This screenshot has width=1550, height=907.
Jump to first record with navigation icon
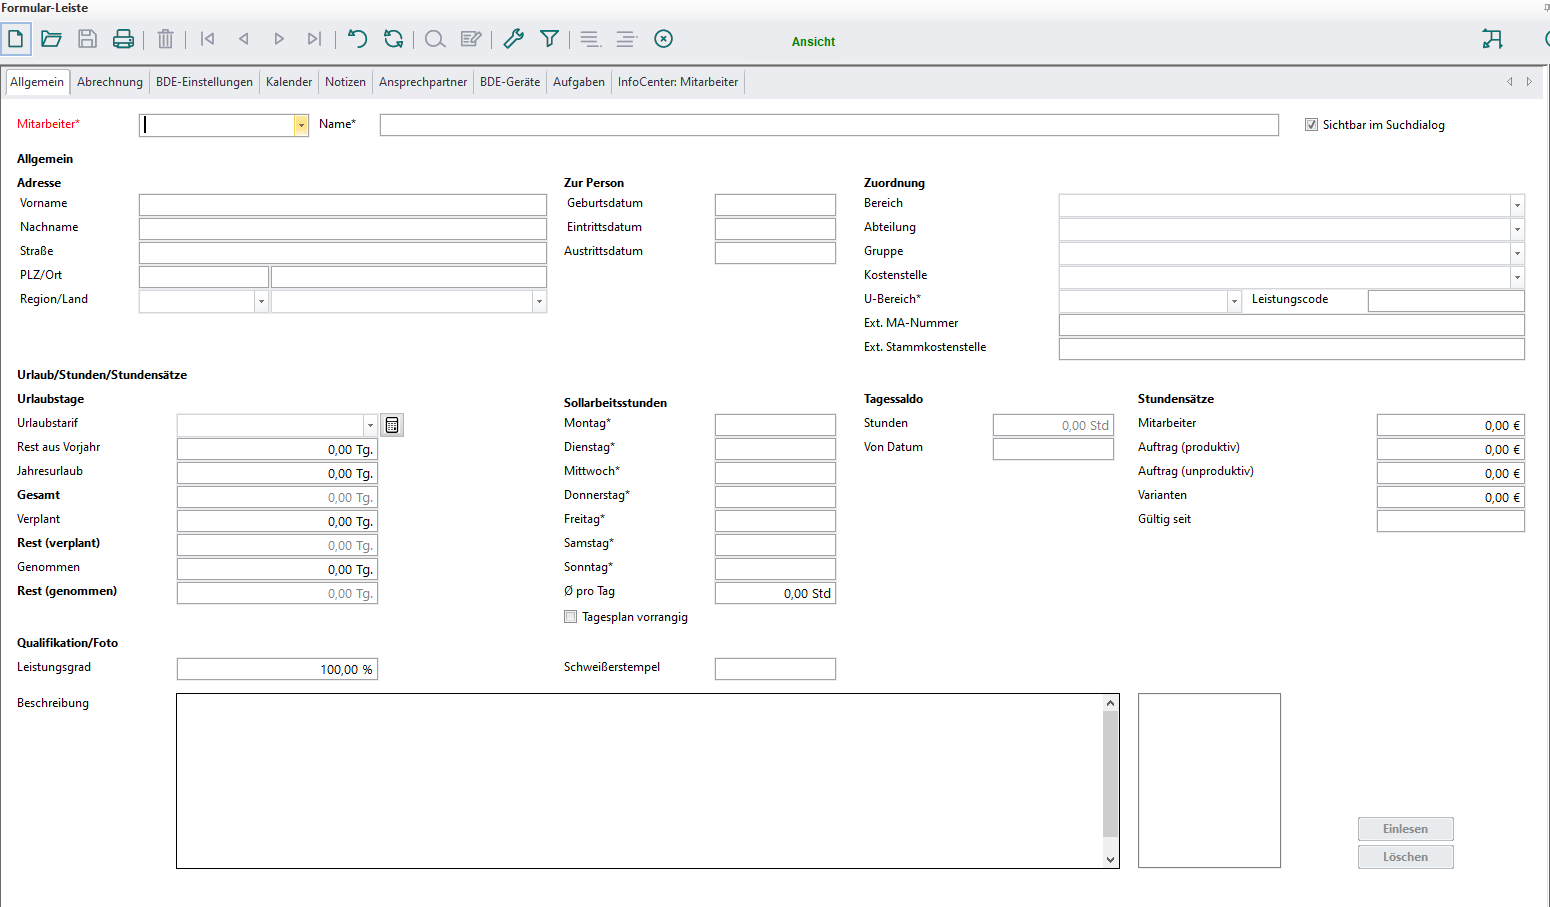pos(208,39)
